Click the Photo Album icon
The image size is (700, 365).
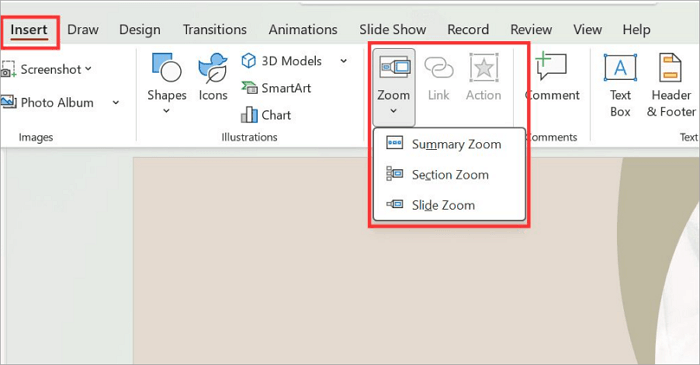(x=8, y=102)
